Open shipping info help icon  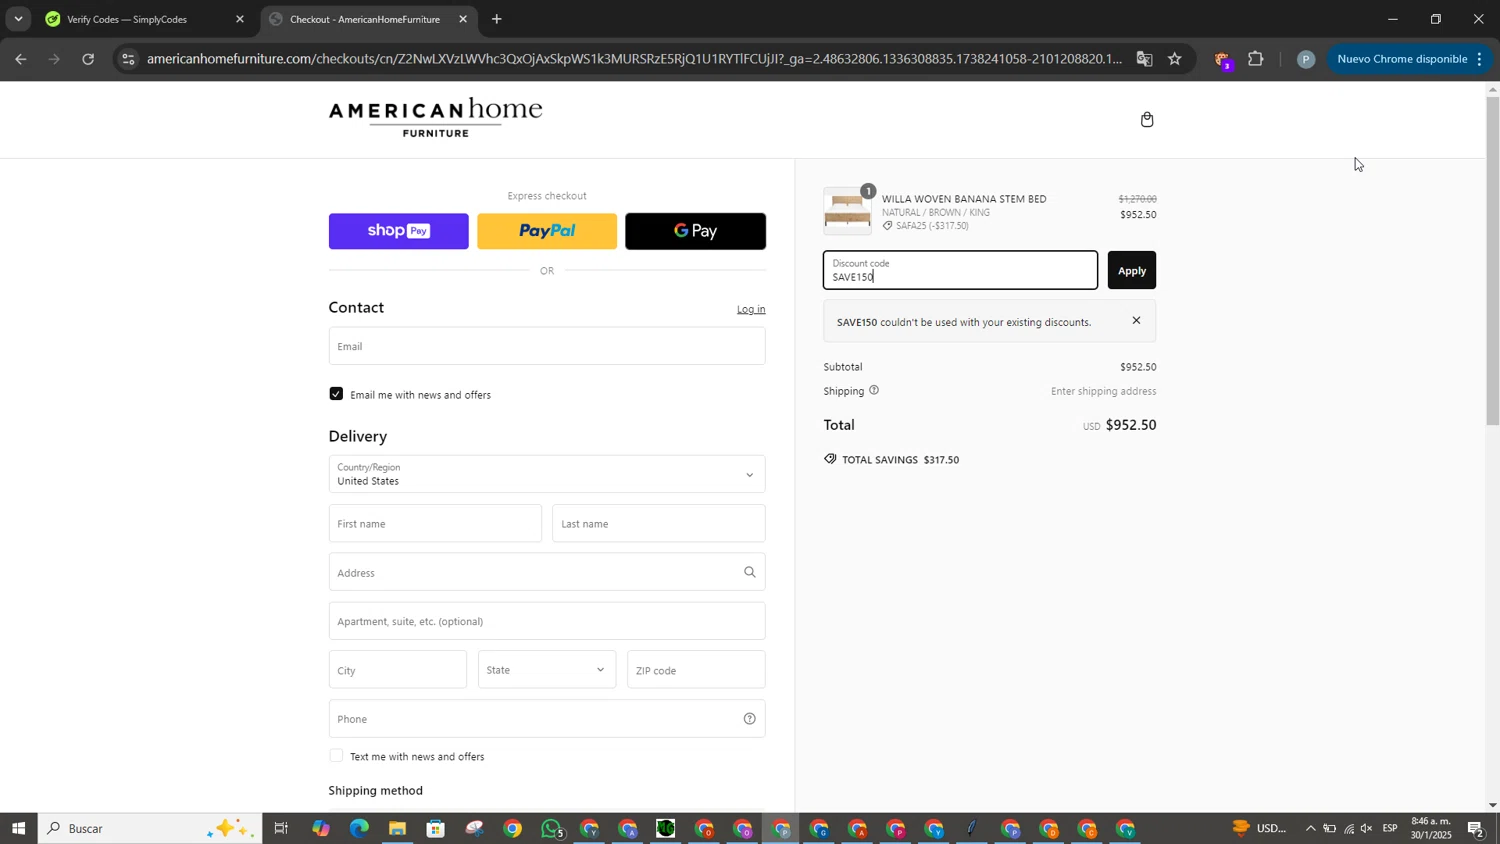coord(874,390)
